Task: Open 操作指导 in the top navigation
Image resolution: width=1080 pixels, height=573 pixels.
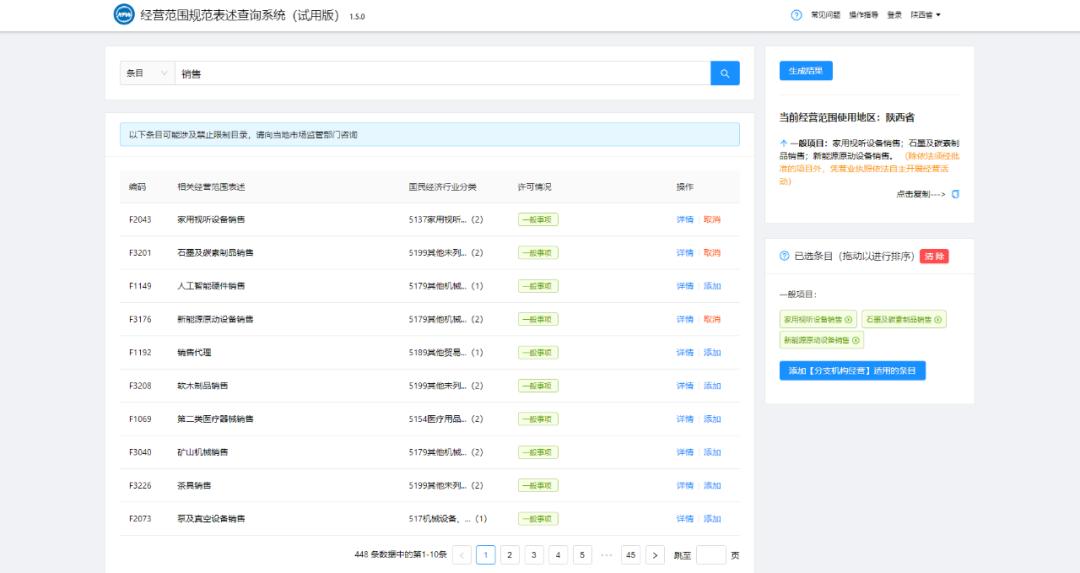Action: point(863,15)
